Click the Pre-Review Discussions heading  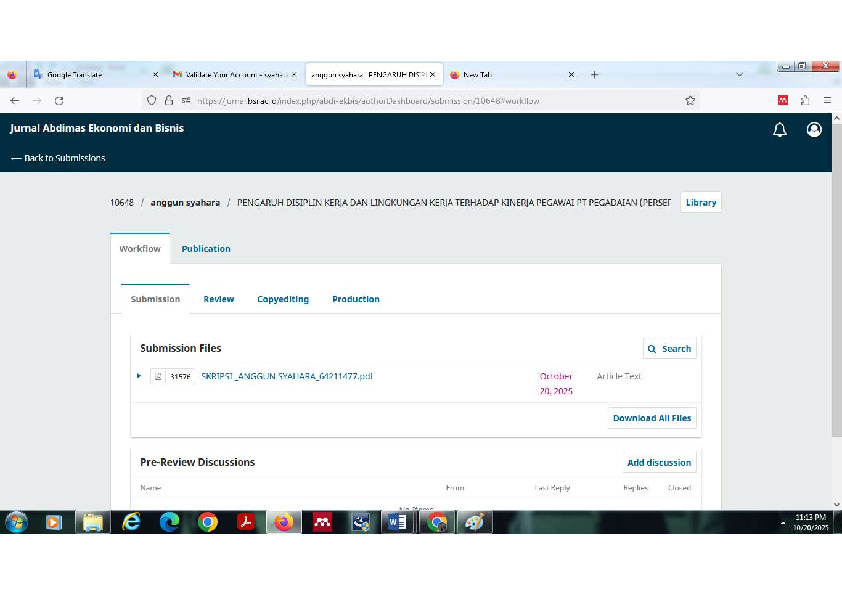[x=197, y=462]
